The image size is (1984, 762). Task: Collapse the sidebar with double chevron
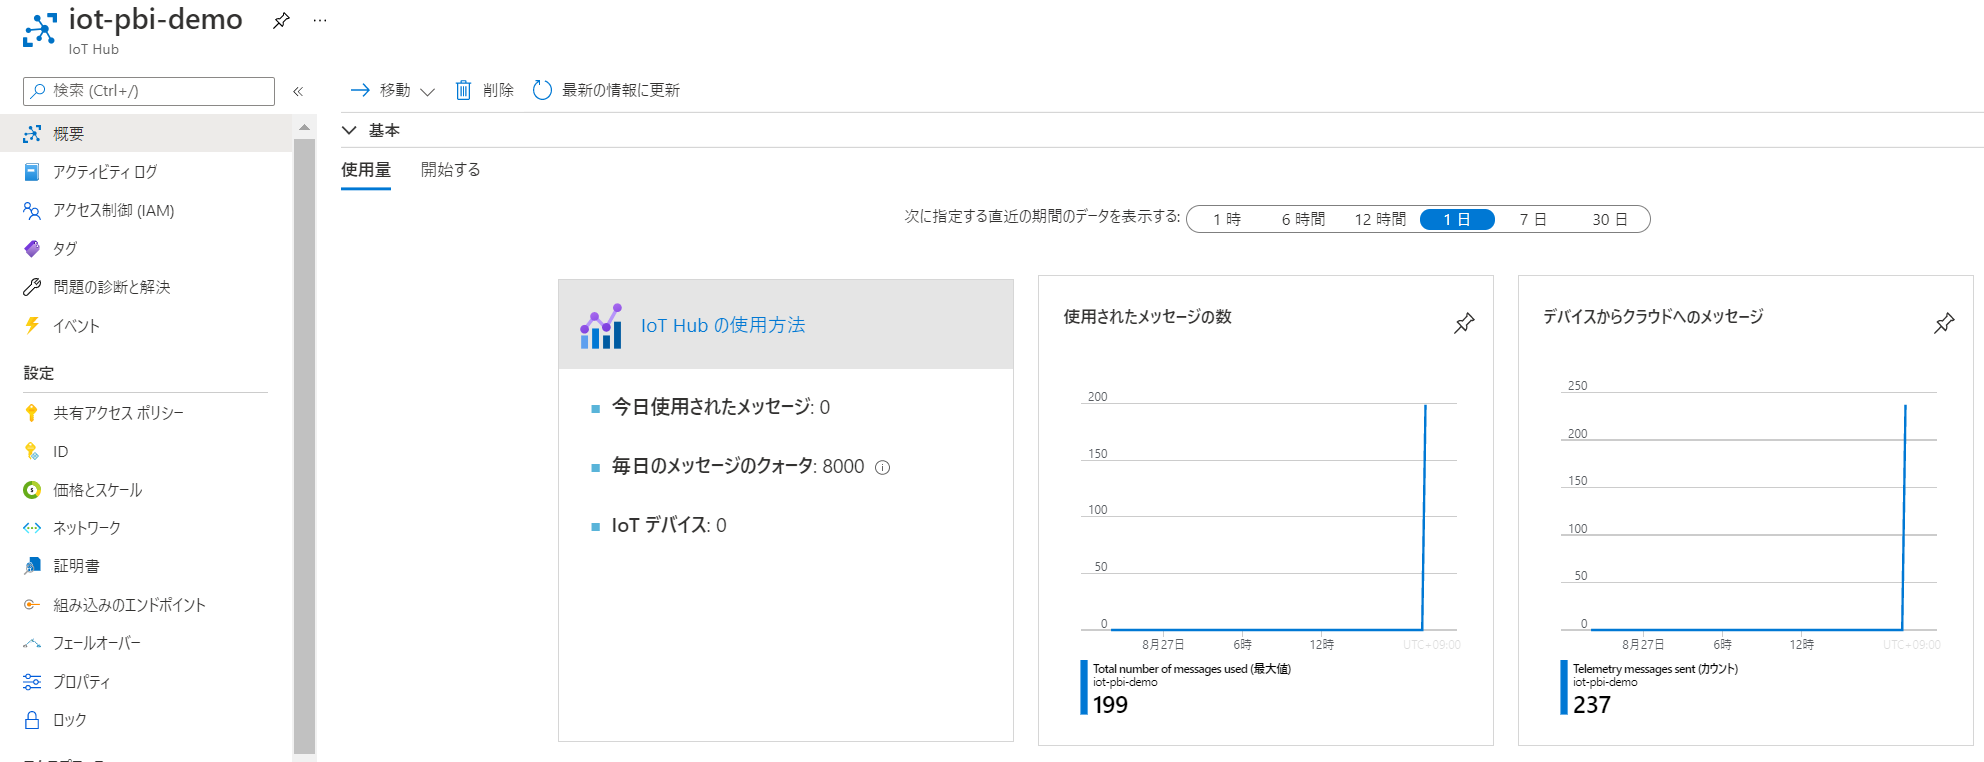pos(298,91)
